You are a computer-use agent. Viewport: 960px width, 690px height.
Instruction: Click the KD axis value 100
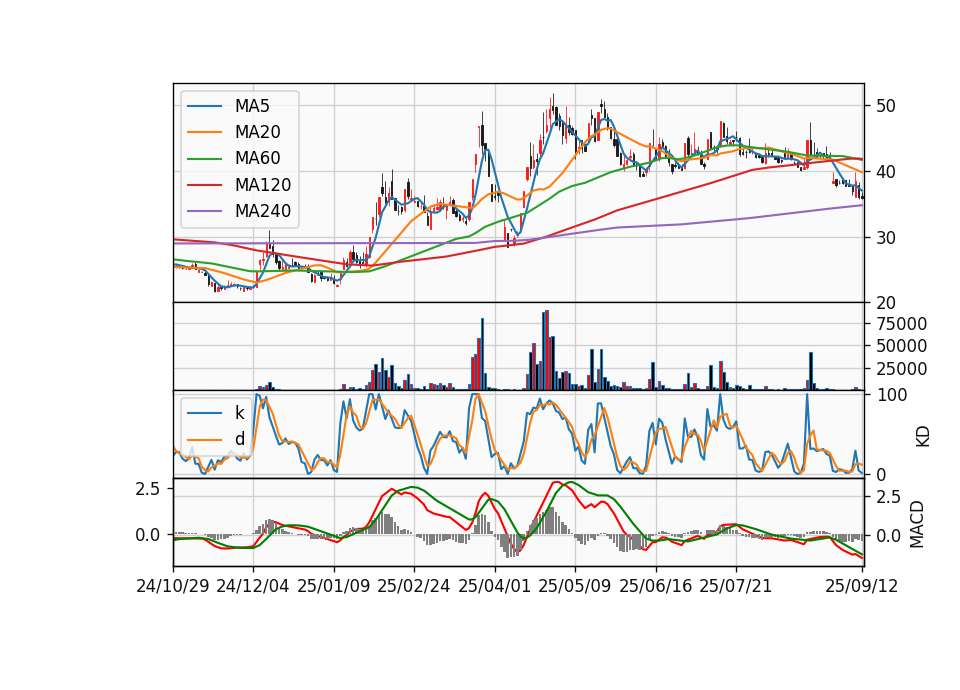(x=892, y=395)
